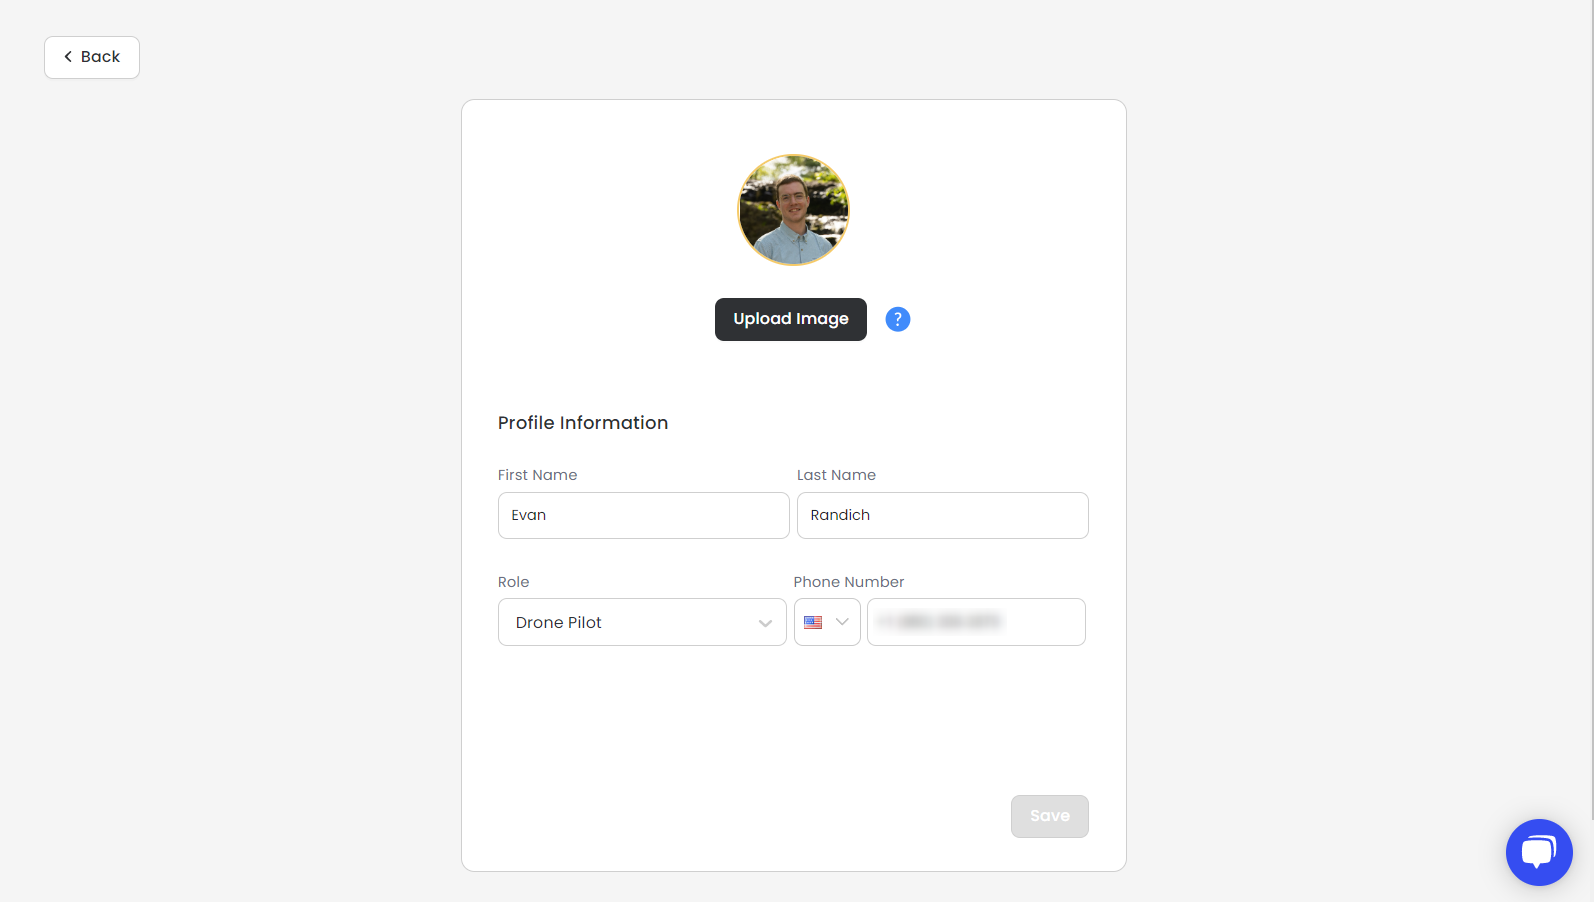The image size is (1594, 902).
Task: Click the Phone Number label
Action: click(x=849, y=582)
